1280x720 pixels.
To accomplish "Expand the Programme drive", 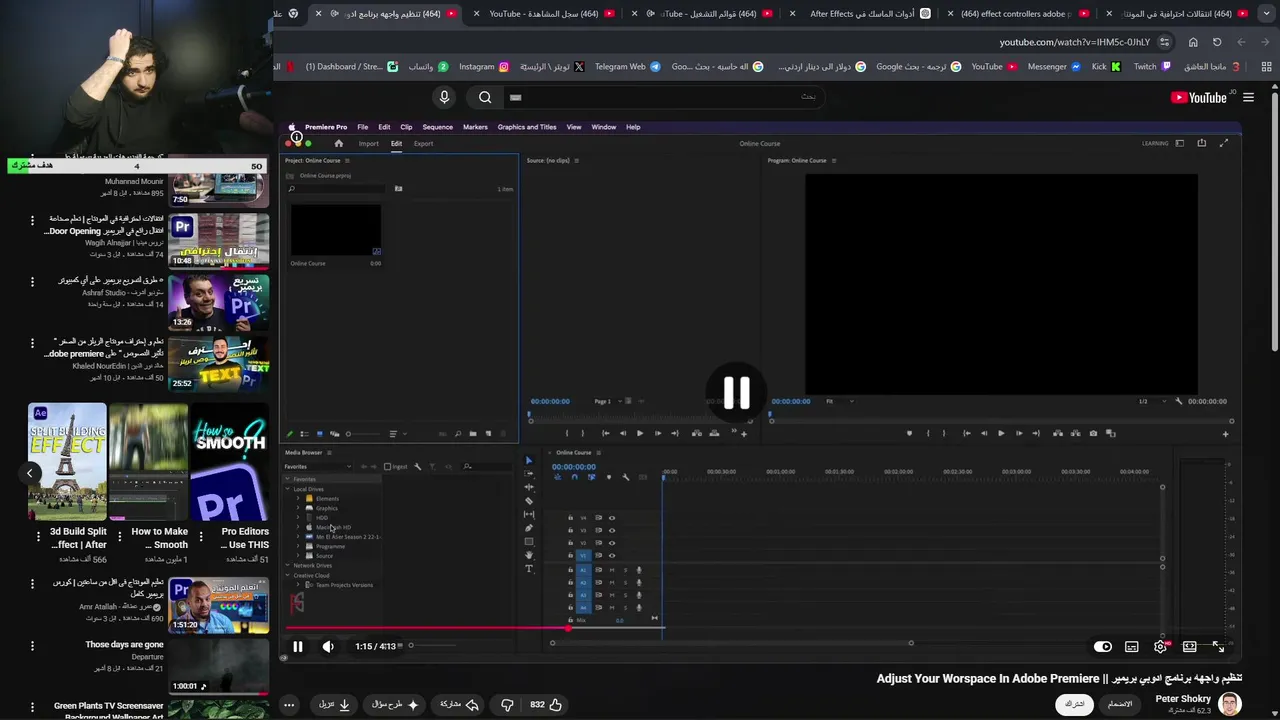I will tap(298, 546).
